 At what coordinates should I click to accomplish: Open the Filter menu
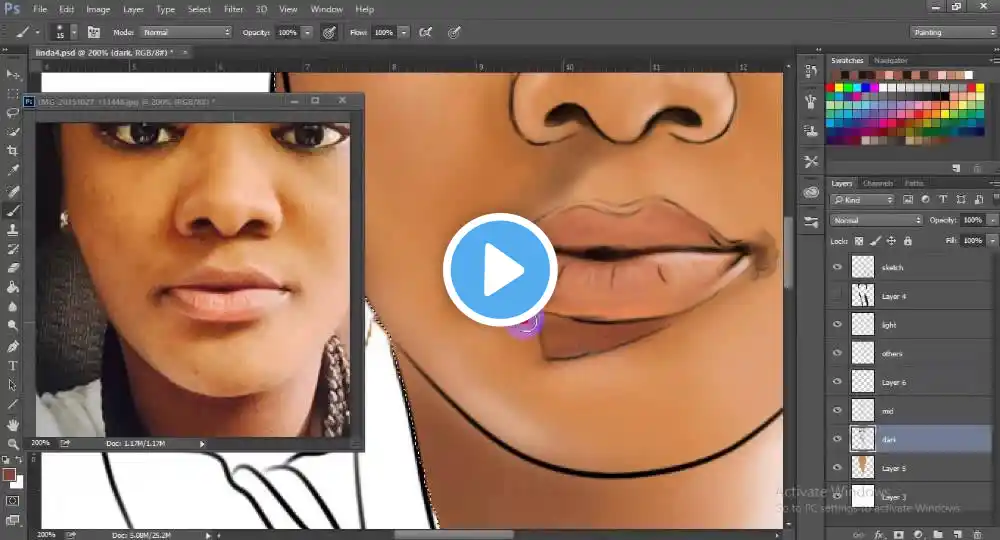233,9
